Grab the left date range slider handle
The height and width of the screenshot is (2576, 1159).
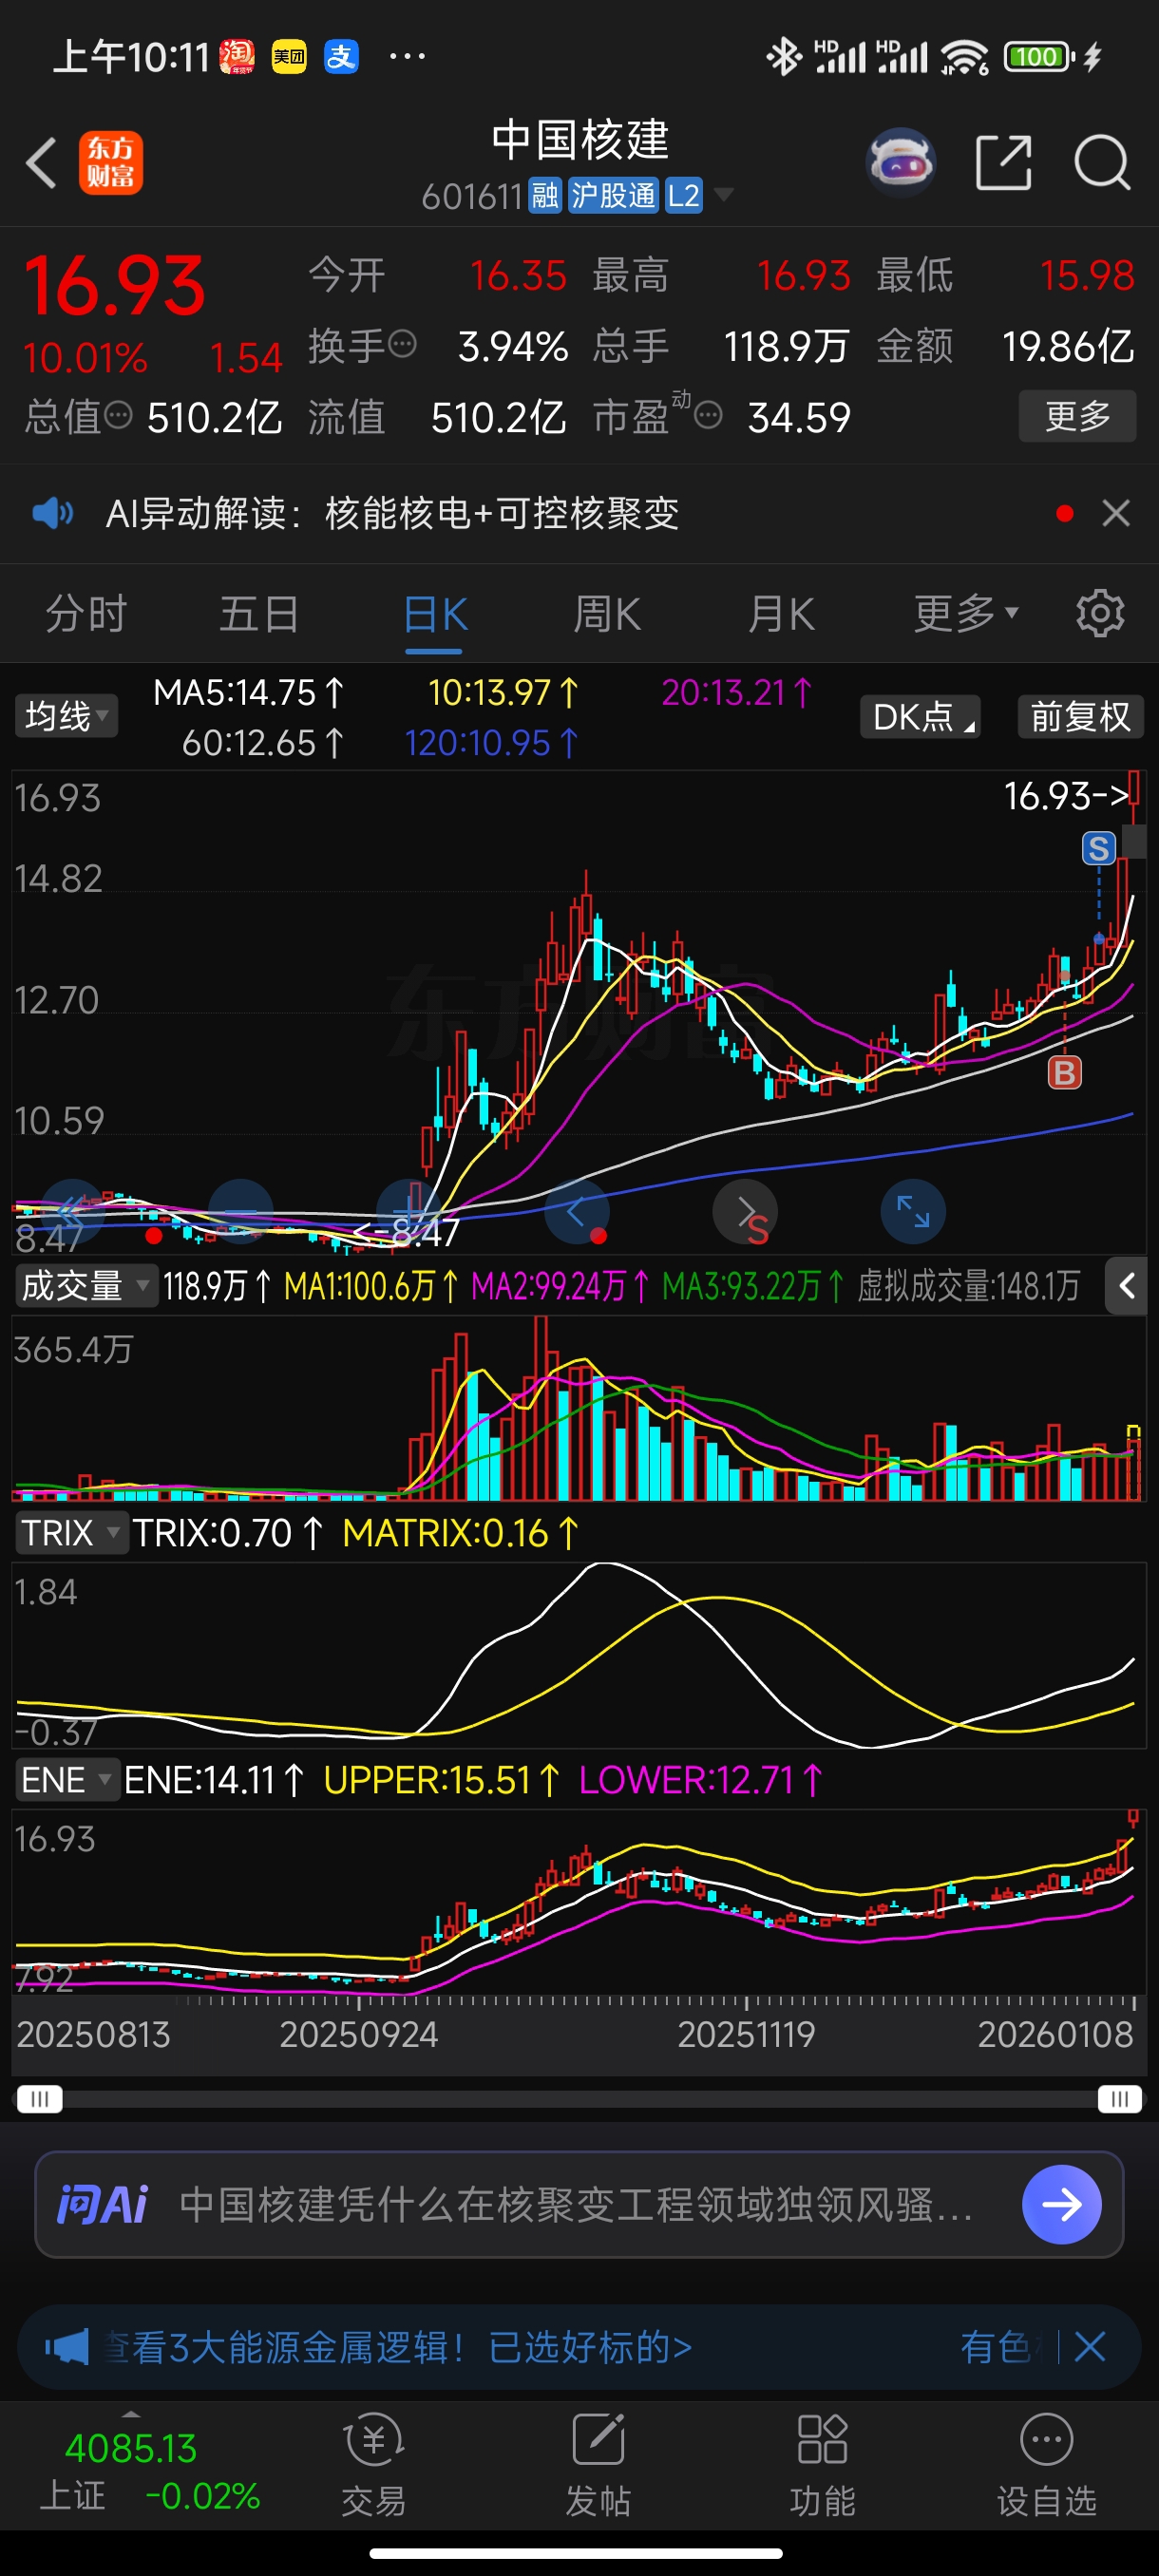(x=40, y=2098)
